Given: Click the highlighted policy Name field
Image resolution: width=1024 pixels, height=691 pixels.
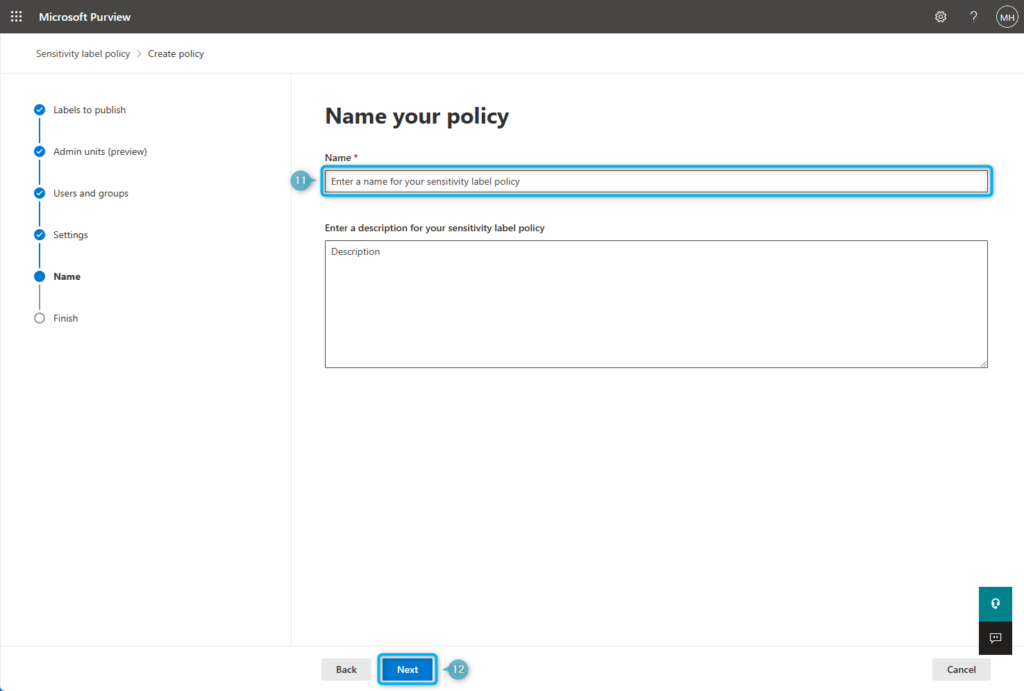Looking at the screenshot, I should pos(656,180).
